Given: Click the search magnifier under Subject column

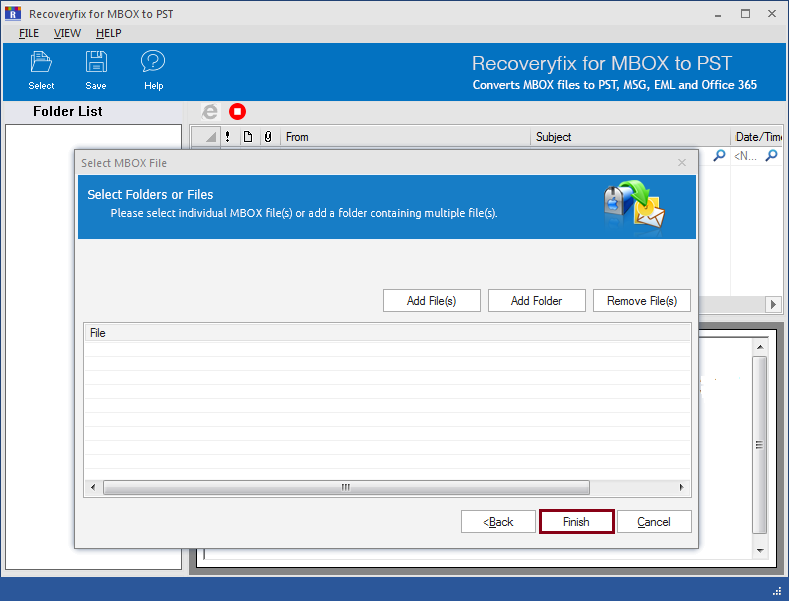Looking at the screenshot, I should 720,156.
